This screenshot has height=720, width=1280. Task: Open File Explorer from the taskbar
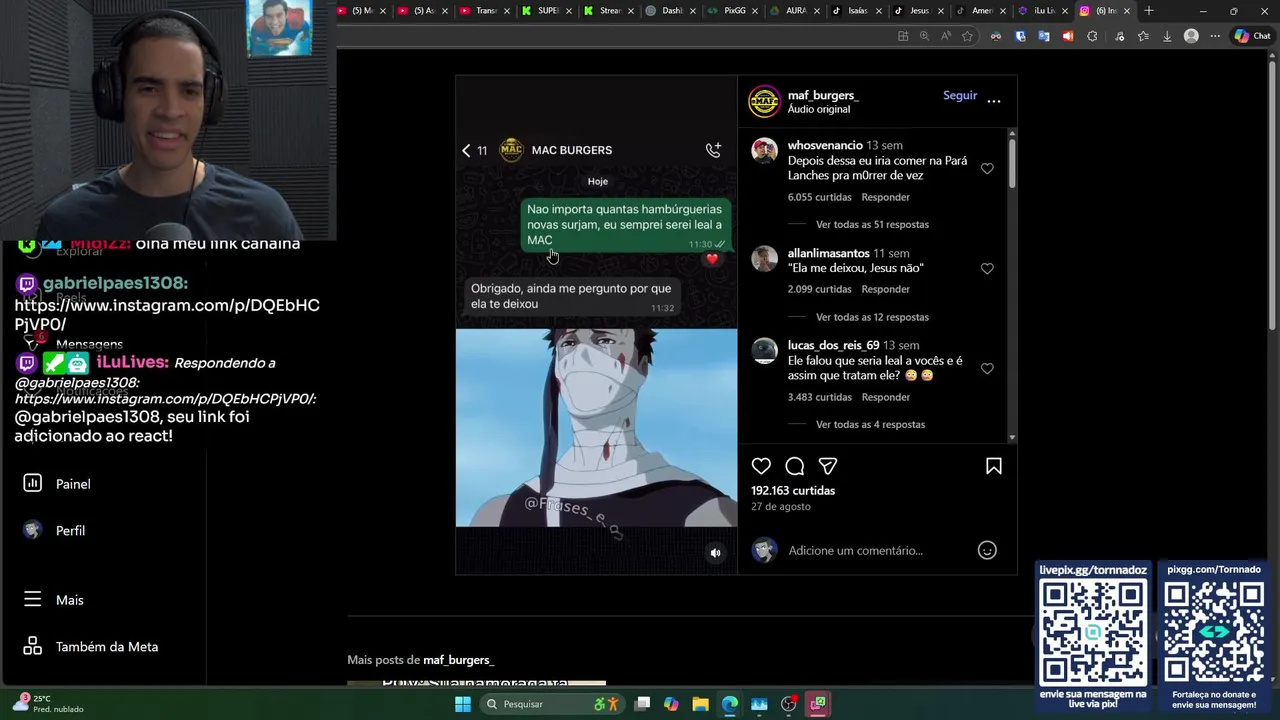tap(700, 704)
